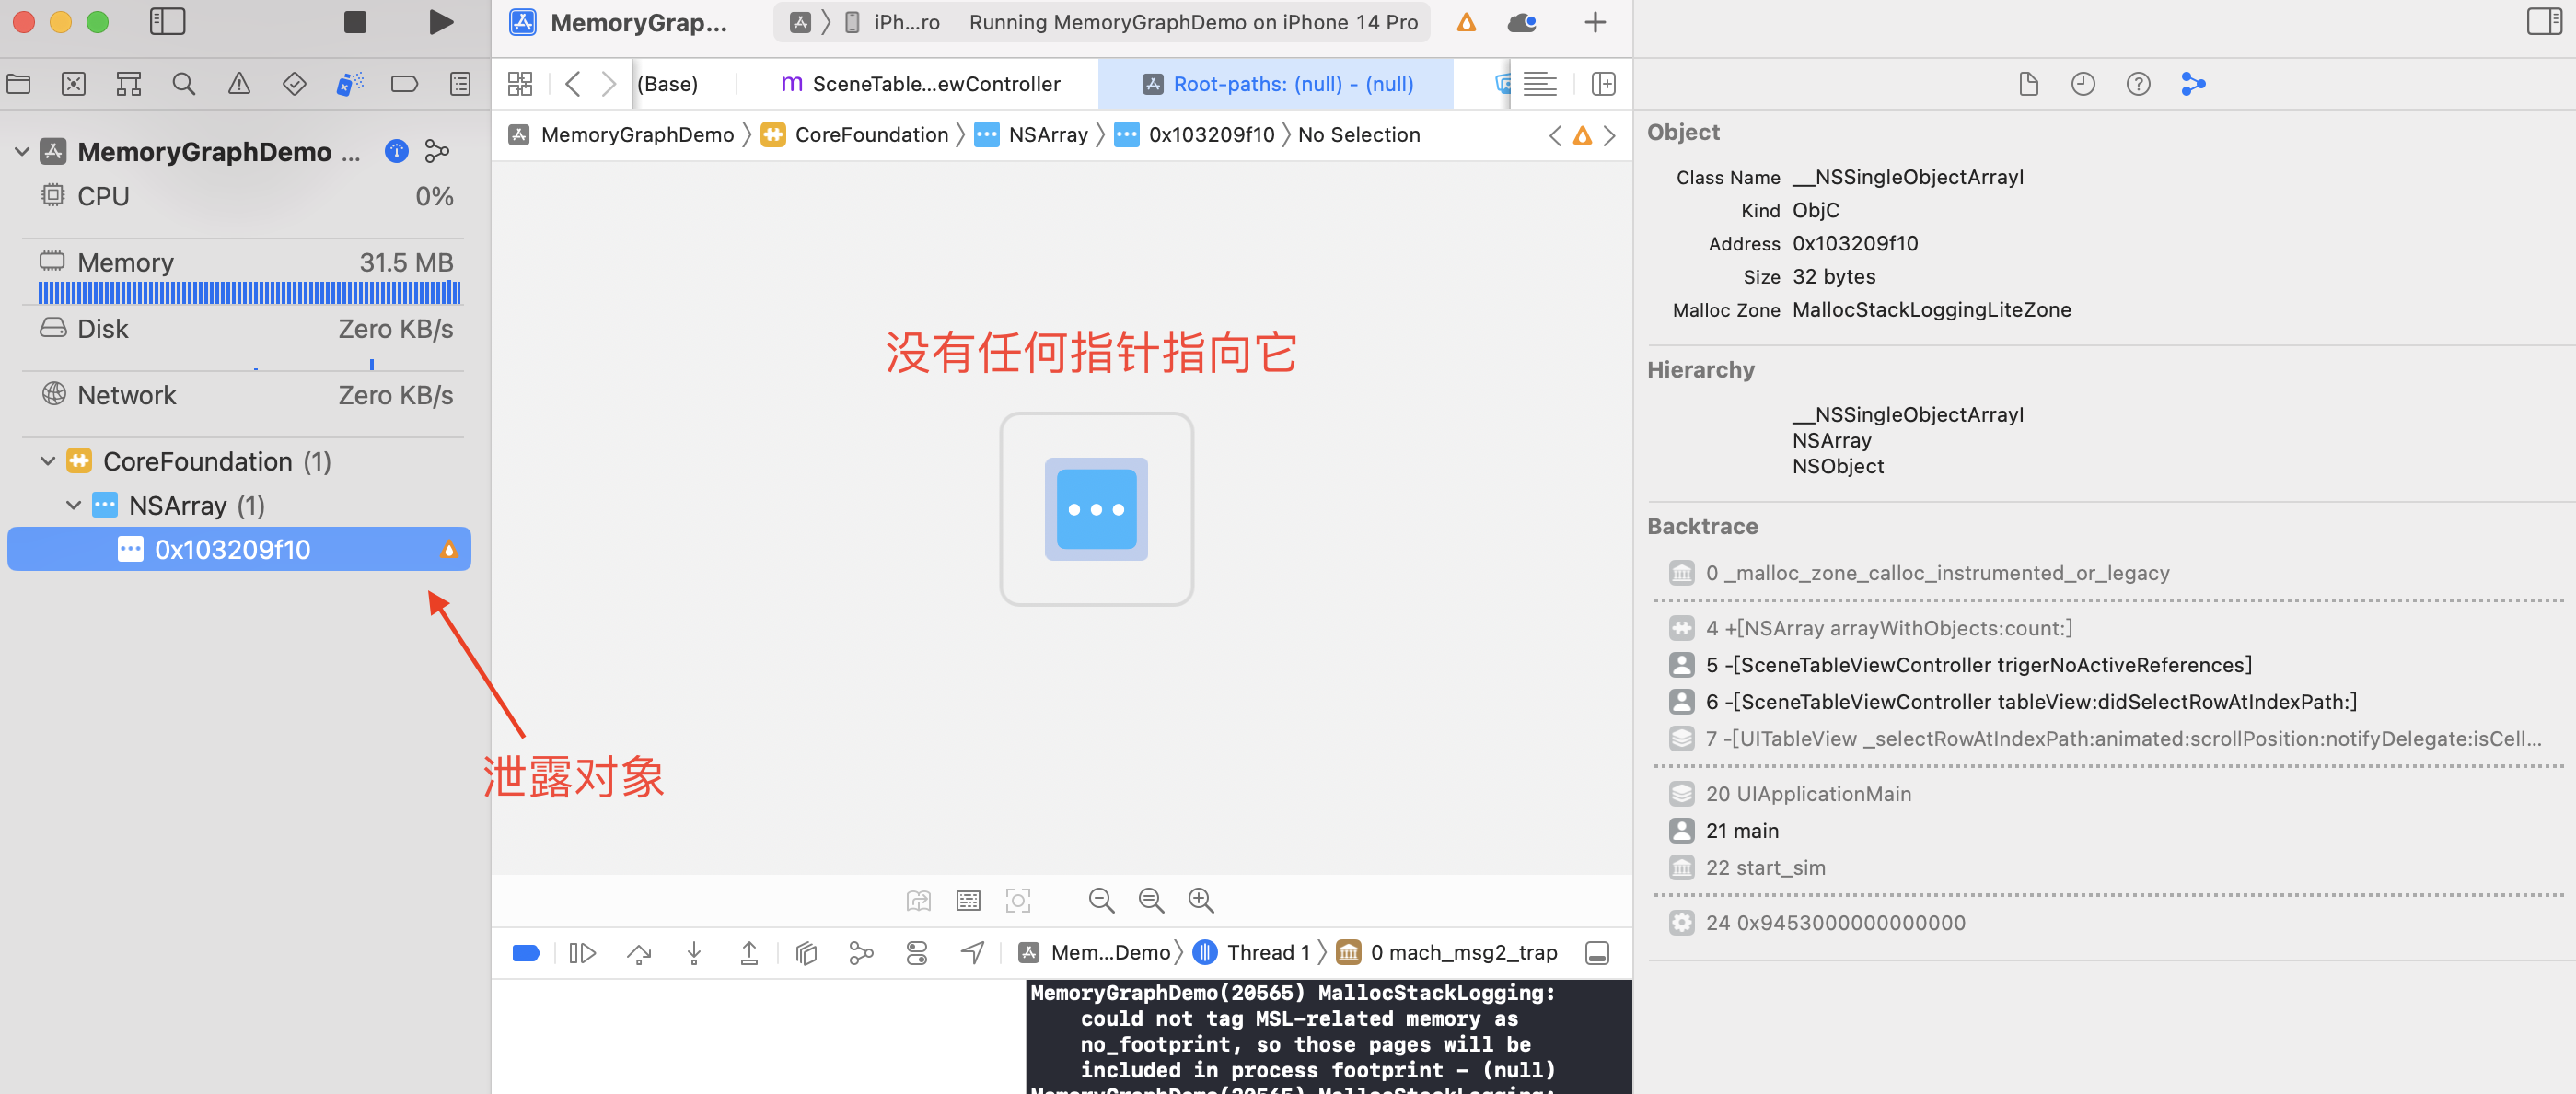Switch to the SceneTable...ewController tab
Image resolution: width=2576 pixels, height=1094 pixels.
pos(920,84)
